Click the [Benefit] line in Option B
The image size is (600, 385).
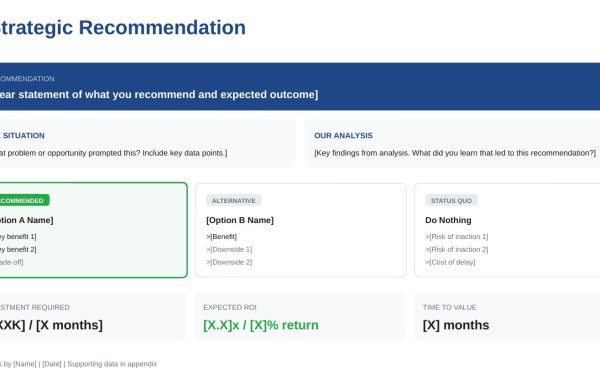click(x=222, y=237)
